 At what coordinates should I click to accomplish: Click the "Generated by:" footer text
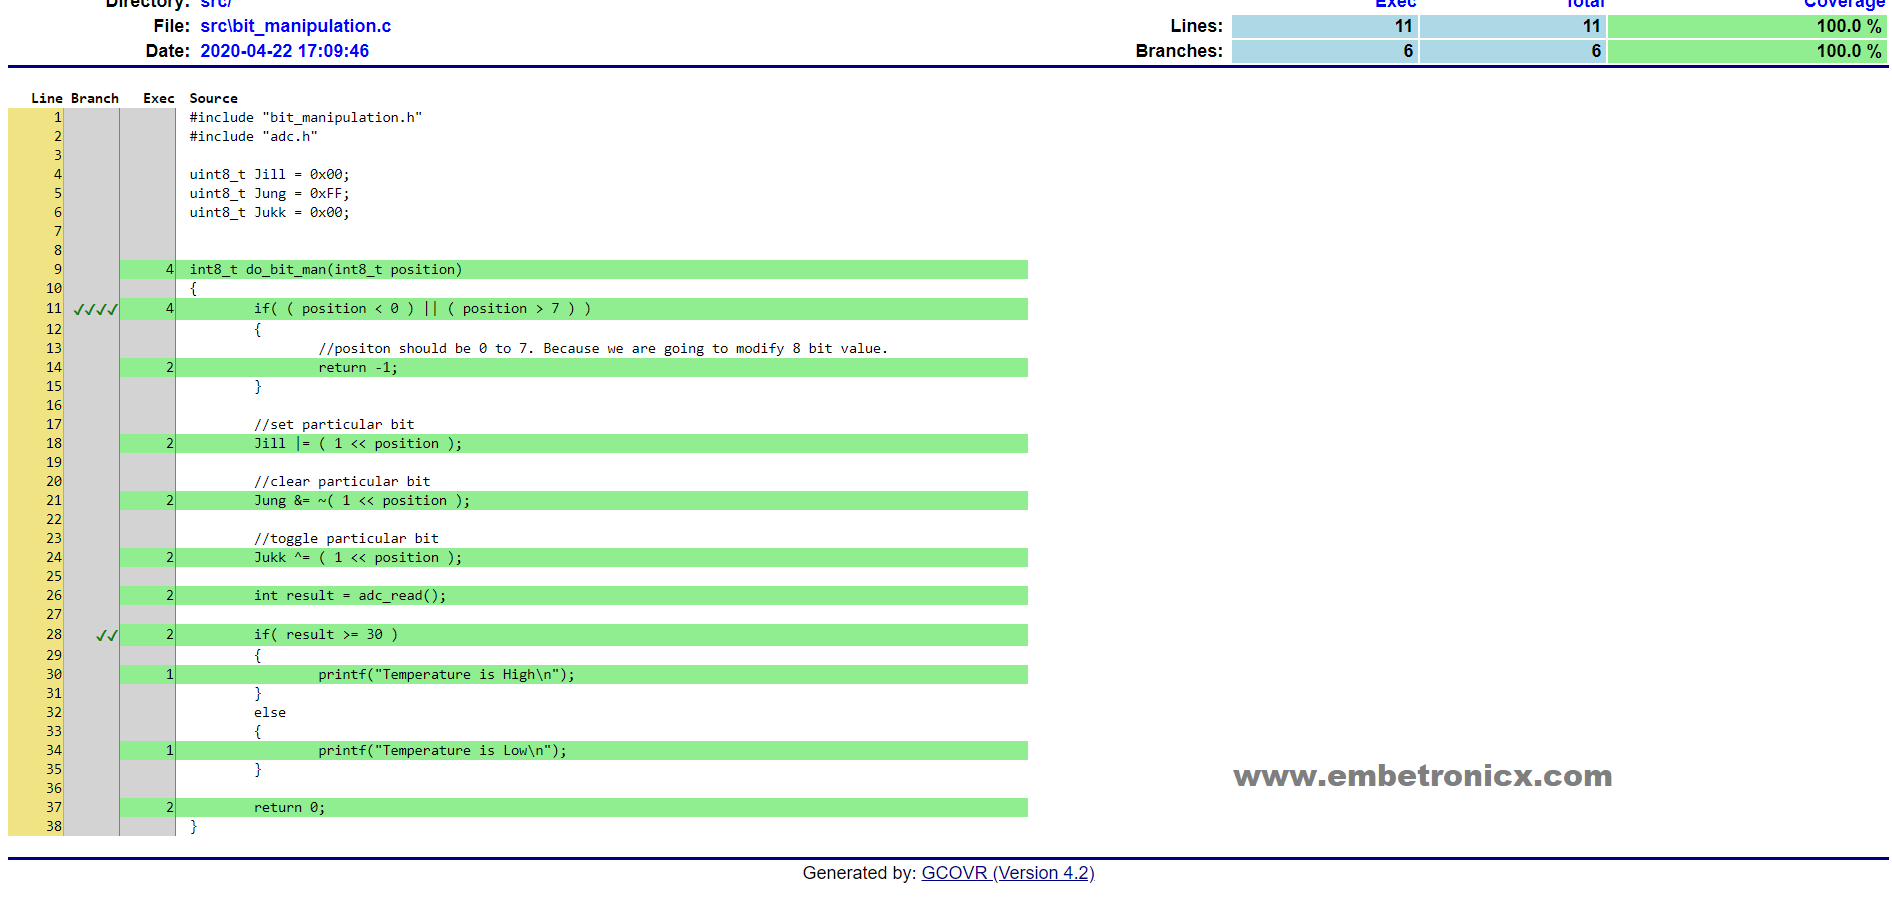(859, 873)
